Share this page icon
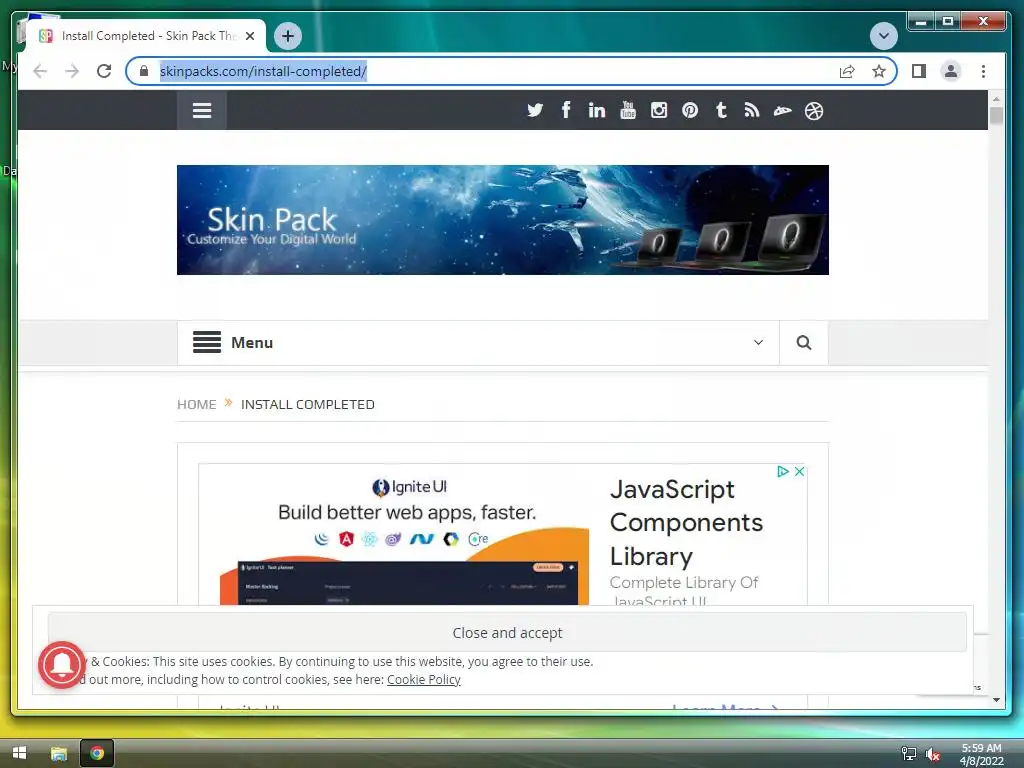Image resolution: width=1024 pixels, height=768 pixels. click(x=847, y=71)
